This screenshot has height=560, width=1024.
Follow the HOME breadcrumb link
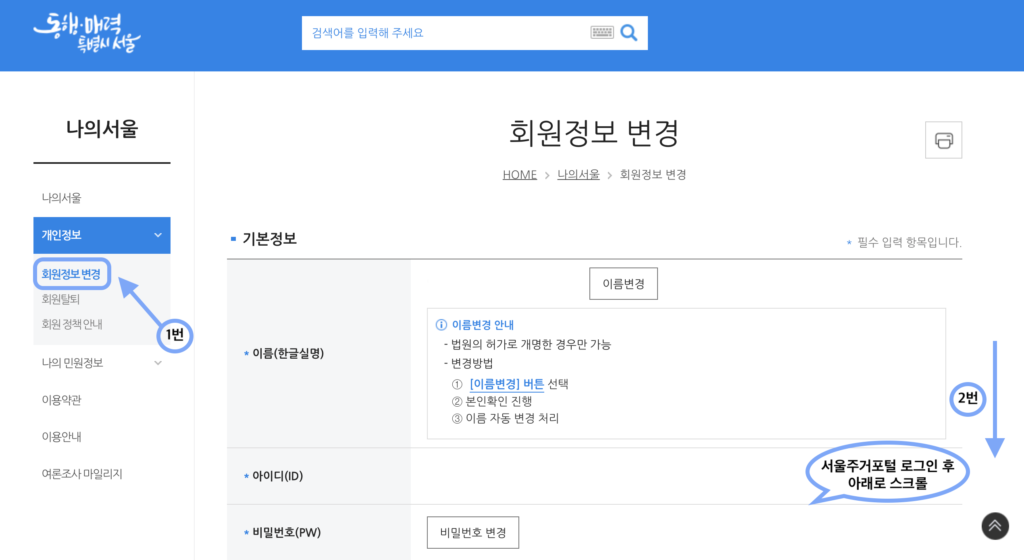(x=519, y=174)
